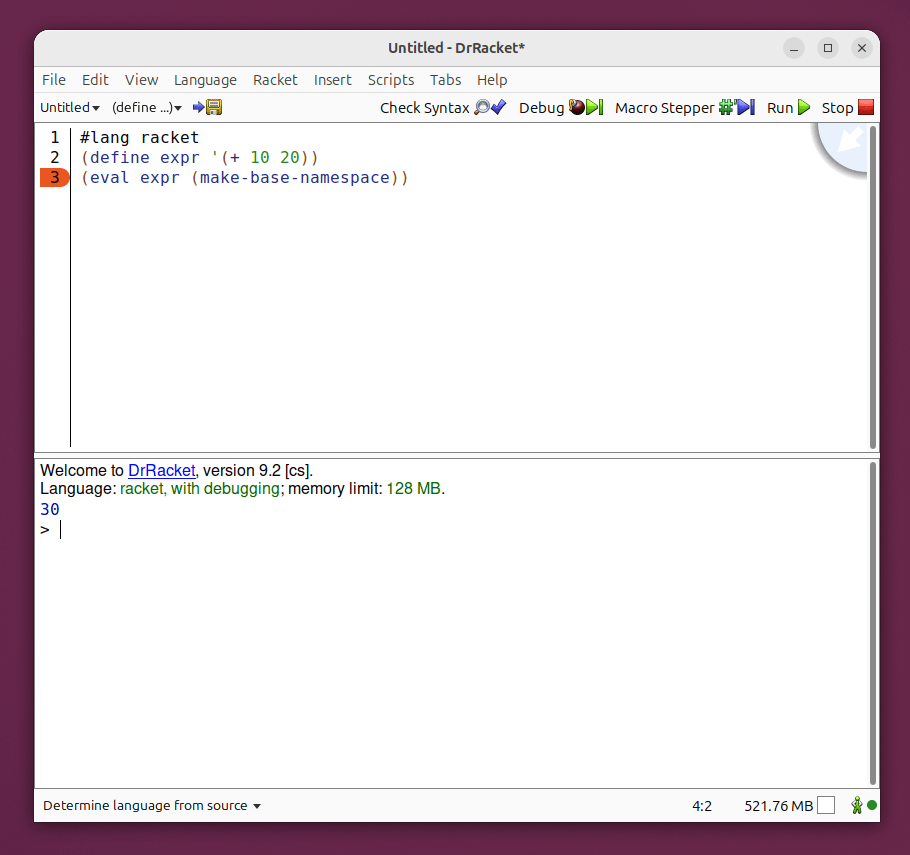Open the Help menu

click(x=492, y=80)
